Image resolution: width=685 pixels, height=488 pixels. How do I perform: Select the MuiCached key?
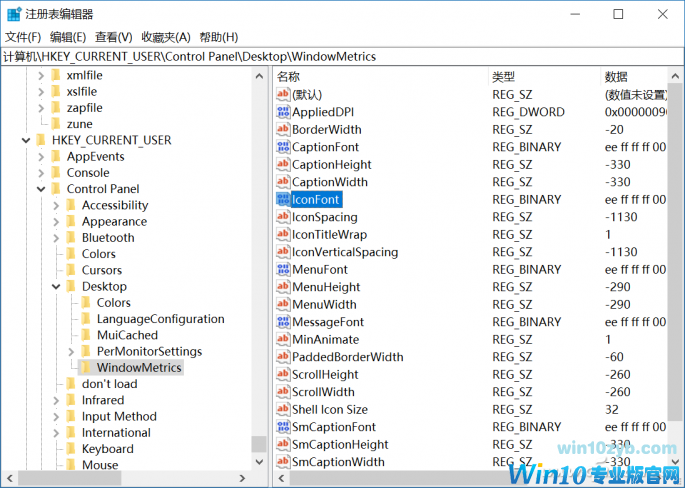click(x=127, y=335)
